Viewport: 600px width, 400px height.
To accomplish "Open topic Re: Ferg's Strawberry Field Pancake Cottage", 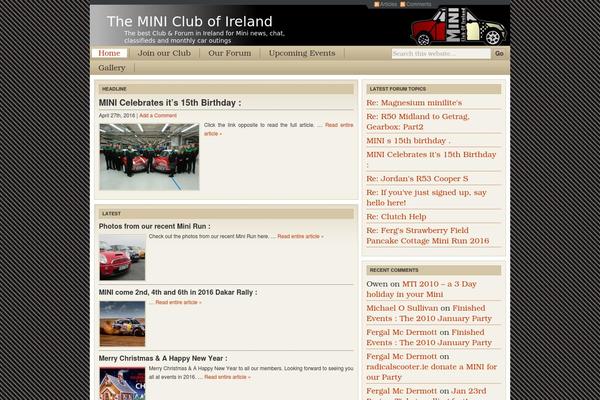I will (428, 236).
